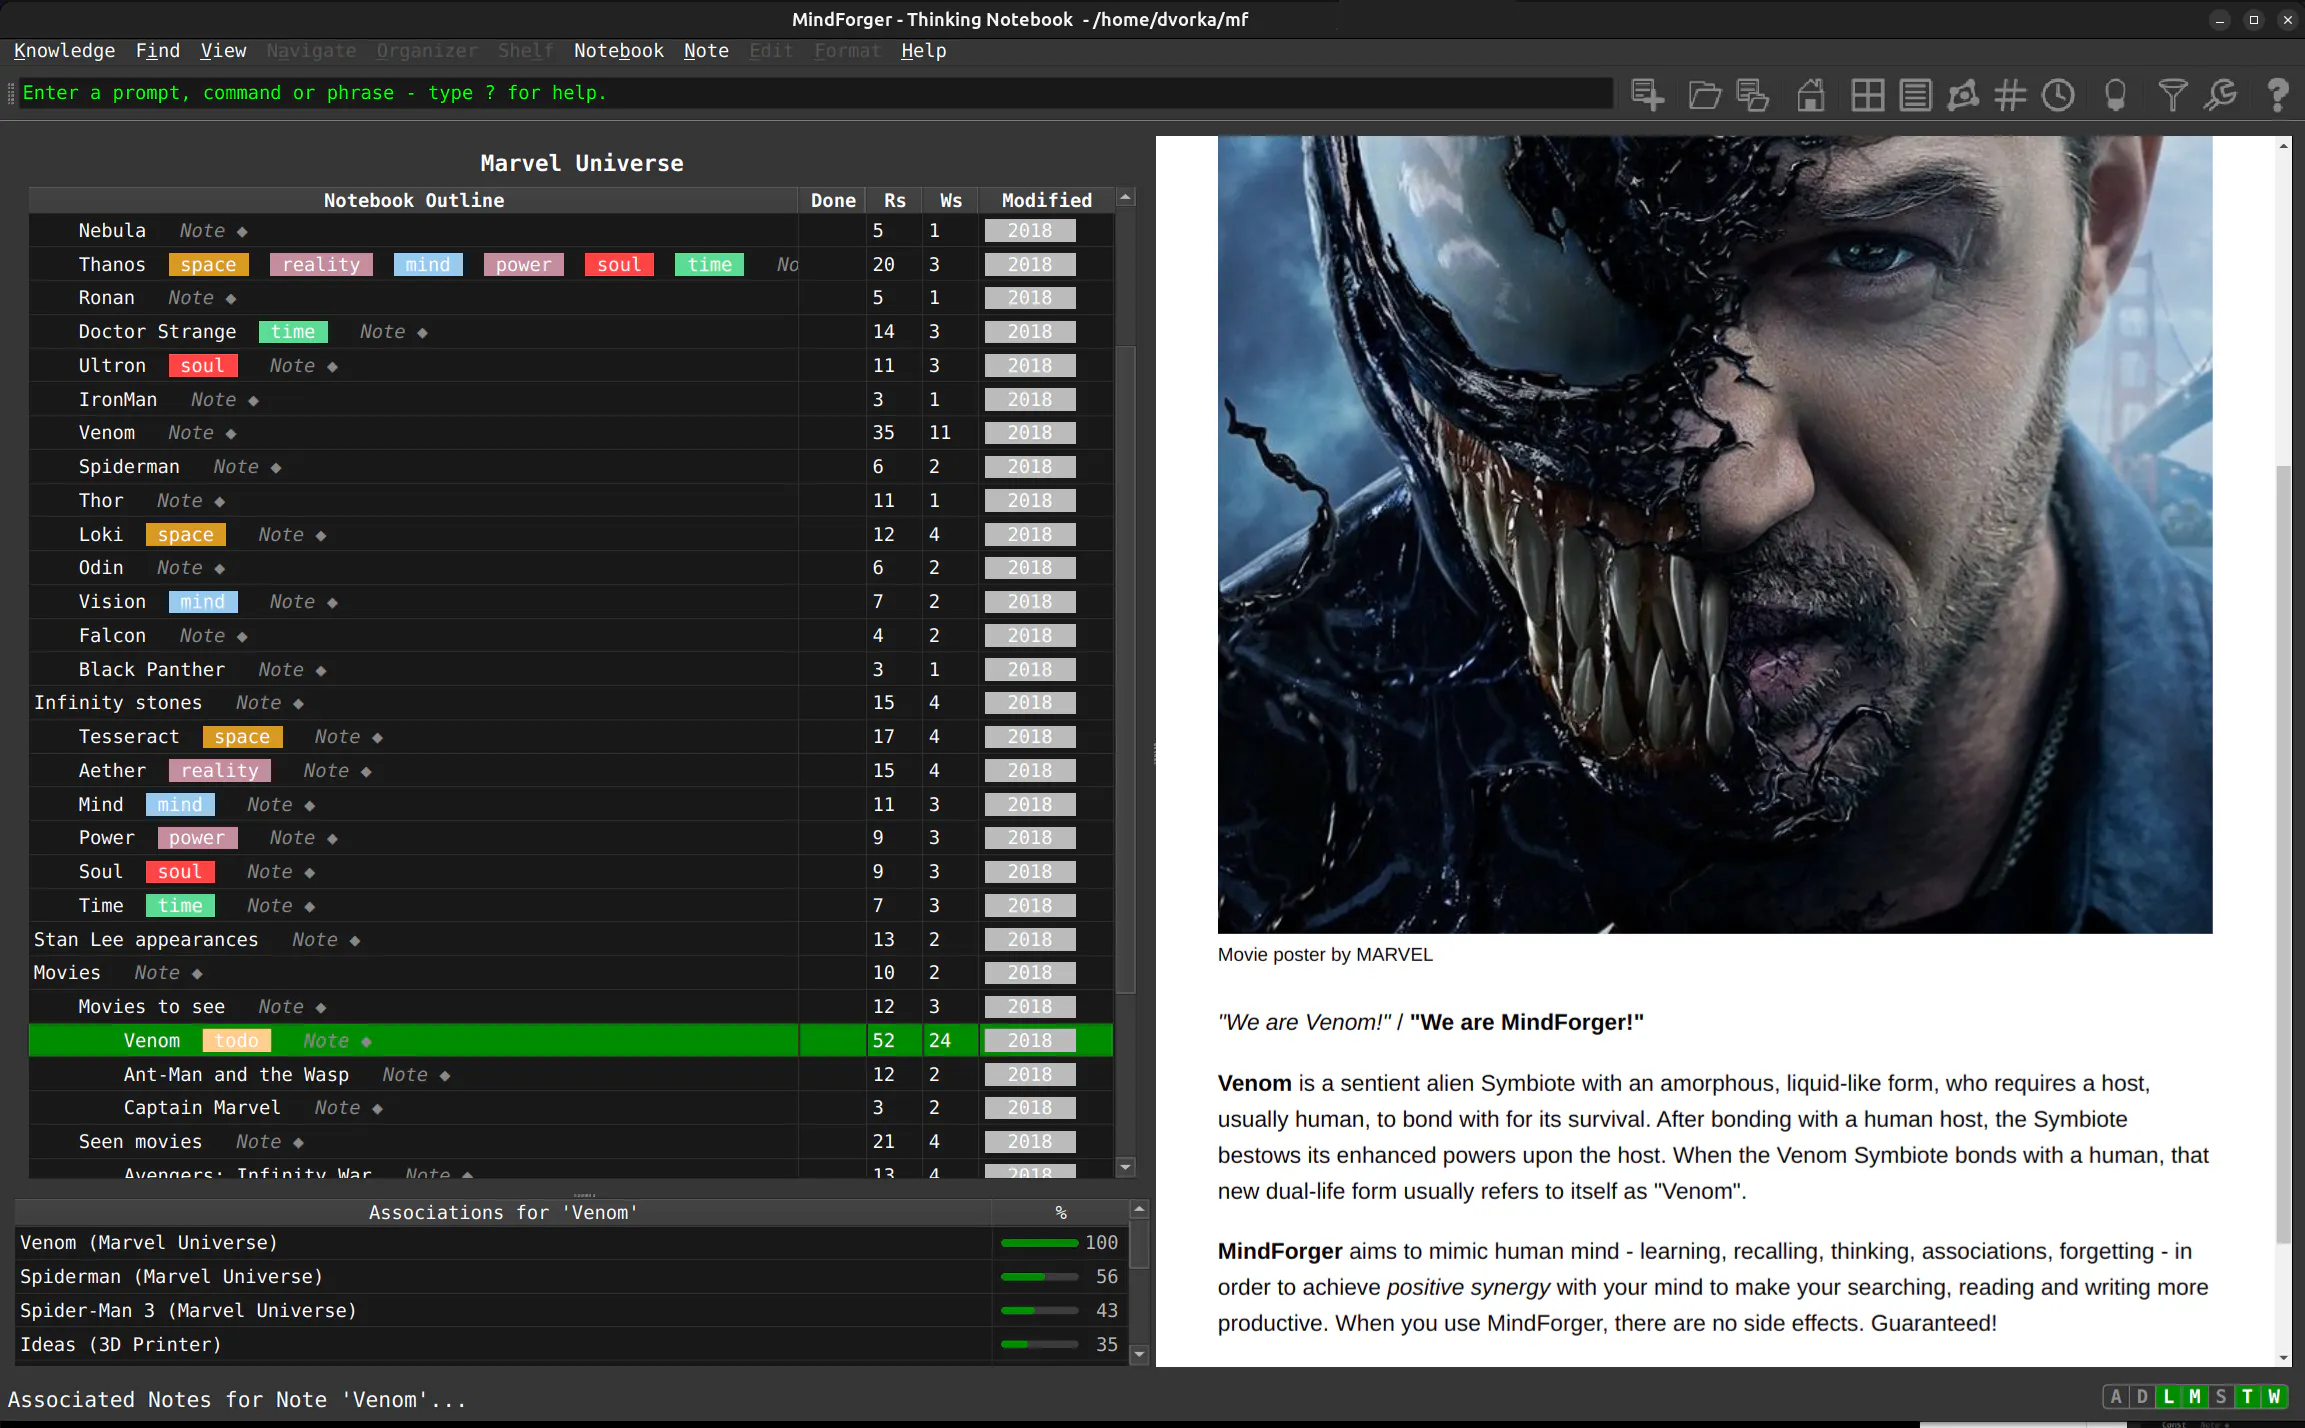The image size is (2305, 1428).
Task: Click the associations list's scroll-down arrow
Action: pos(1139,1355)
